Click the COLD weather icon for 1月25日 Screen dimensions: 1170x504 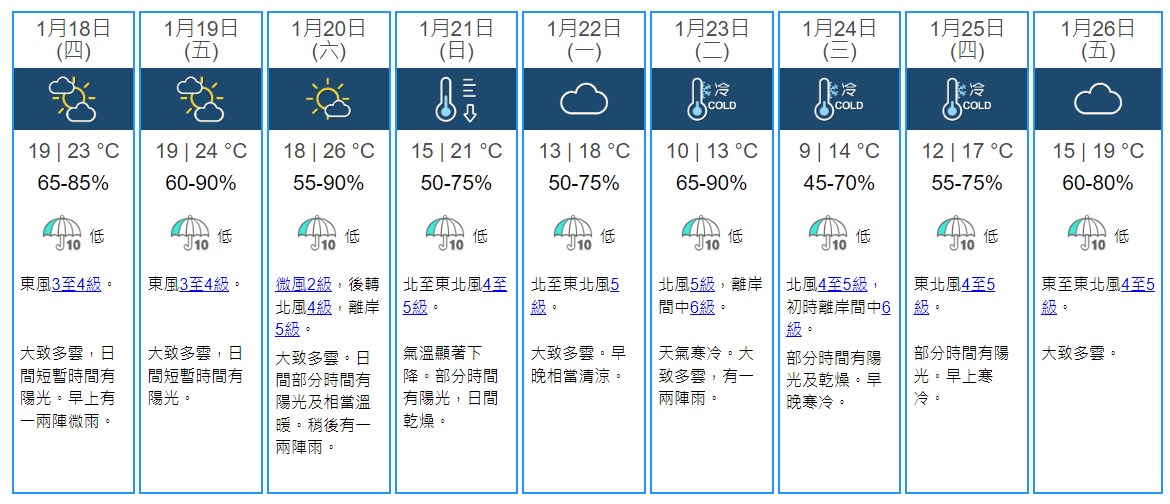(967, 99)
